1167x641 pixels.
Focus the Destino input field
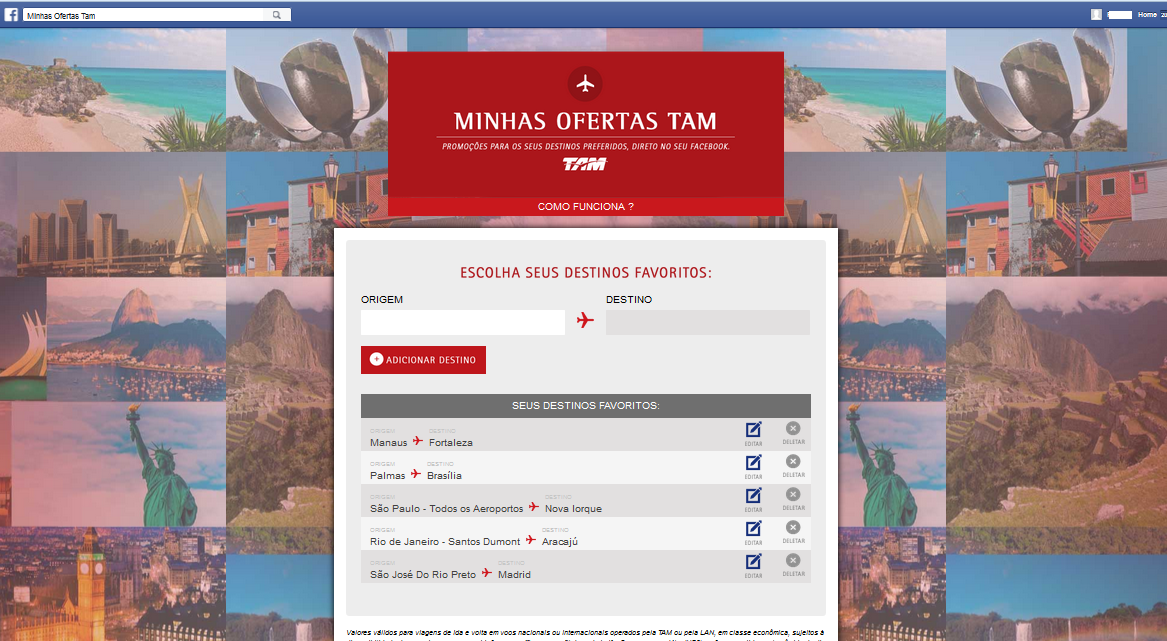pos(707,322)
